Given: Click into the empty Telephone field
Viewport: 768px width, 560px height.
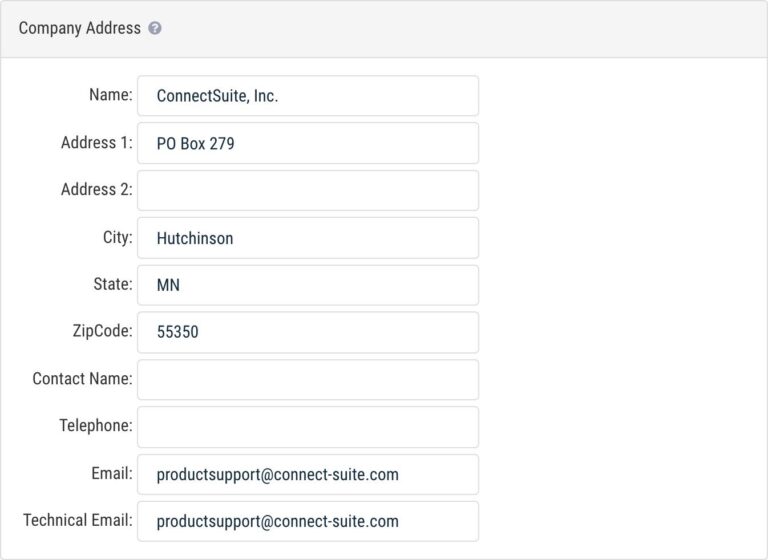Looking at the screenshot, I should [x=307, y=427].
